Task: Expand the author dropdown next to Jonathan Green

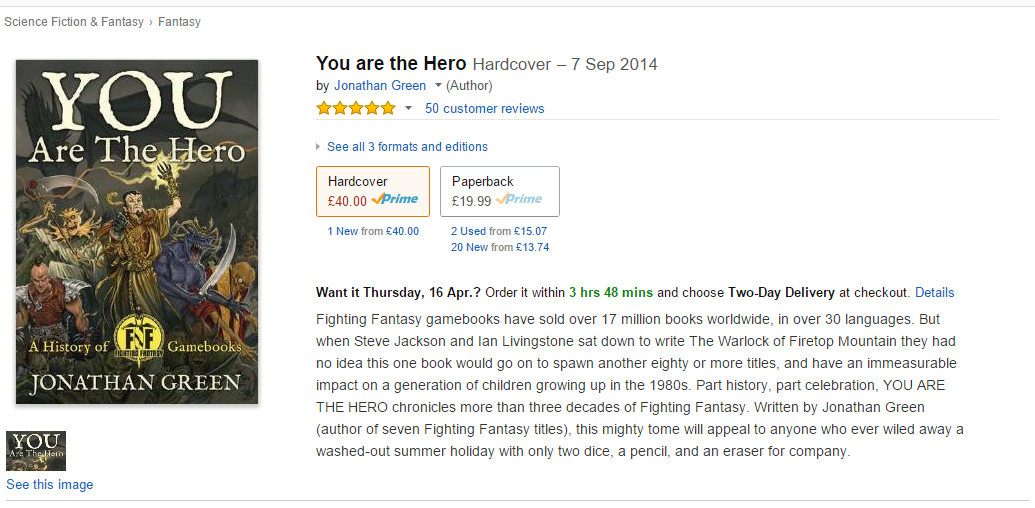Action: coord(438,85)
